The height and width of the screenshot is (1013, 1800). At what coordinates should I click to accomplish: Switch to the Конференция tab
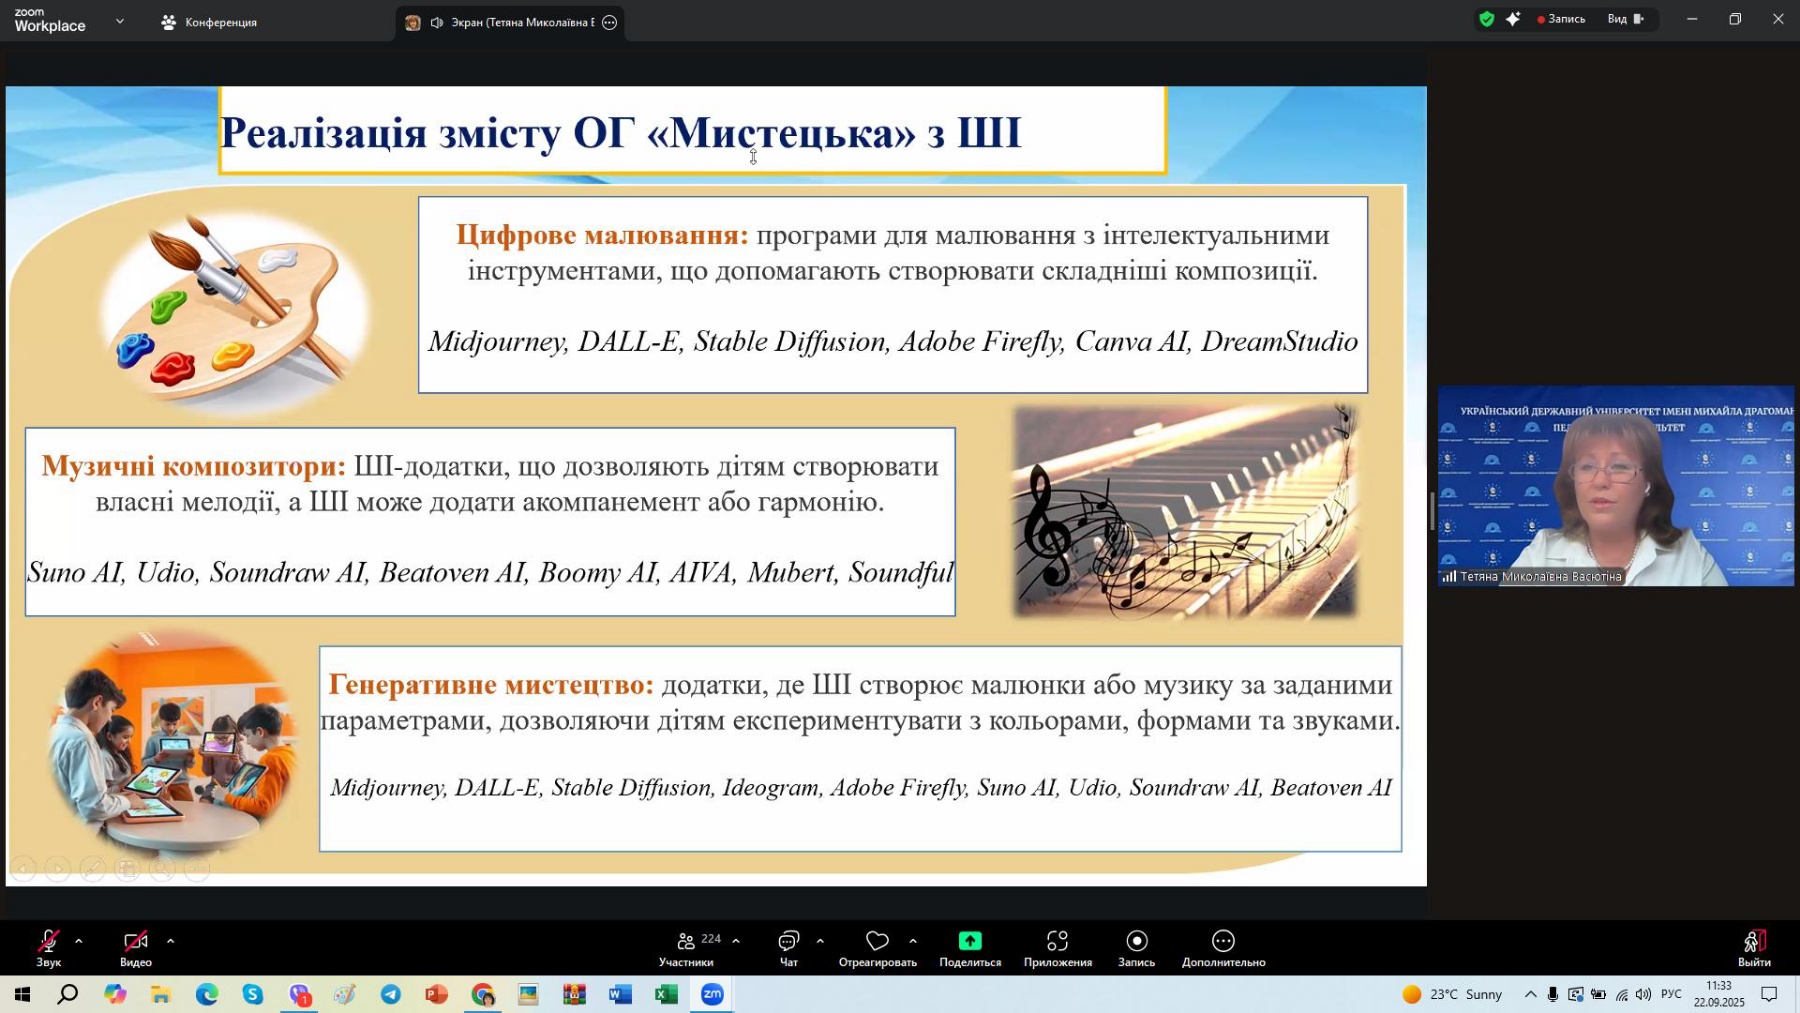tap(210, 22)
